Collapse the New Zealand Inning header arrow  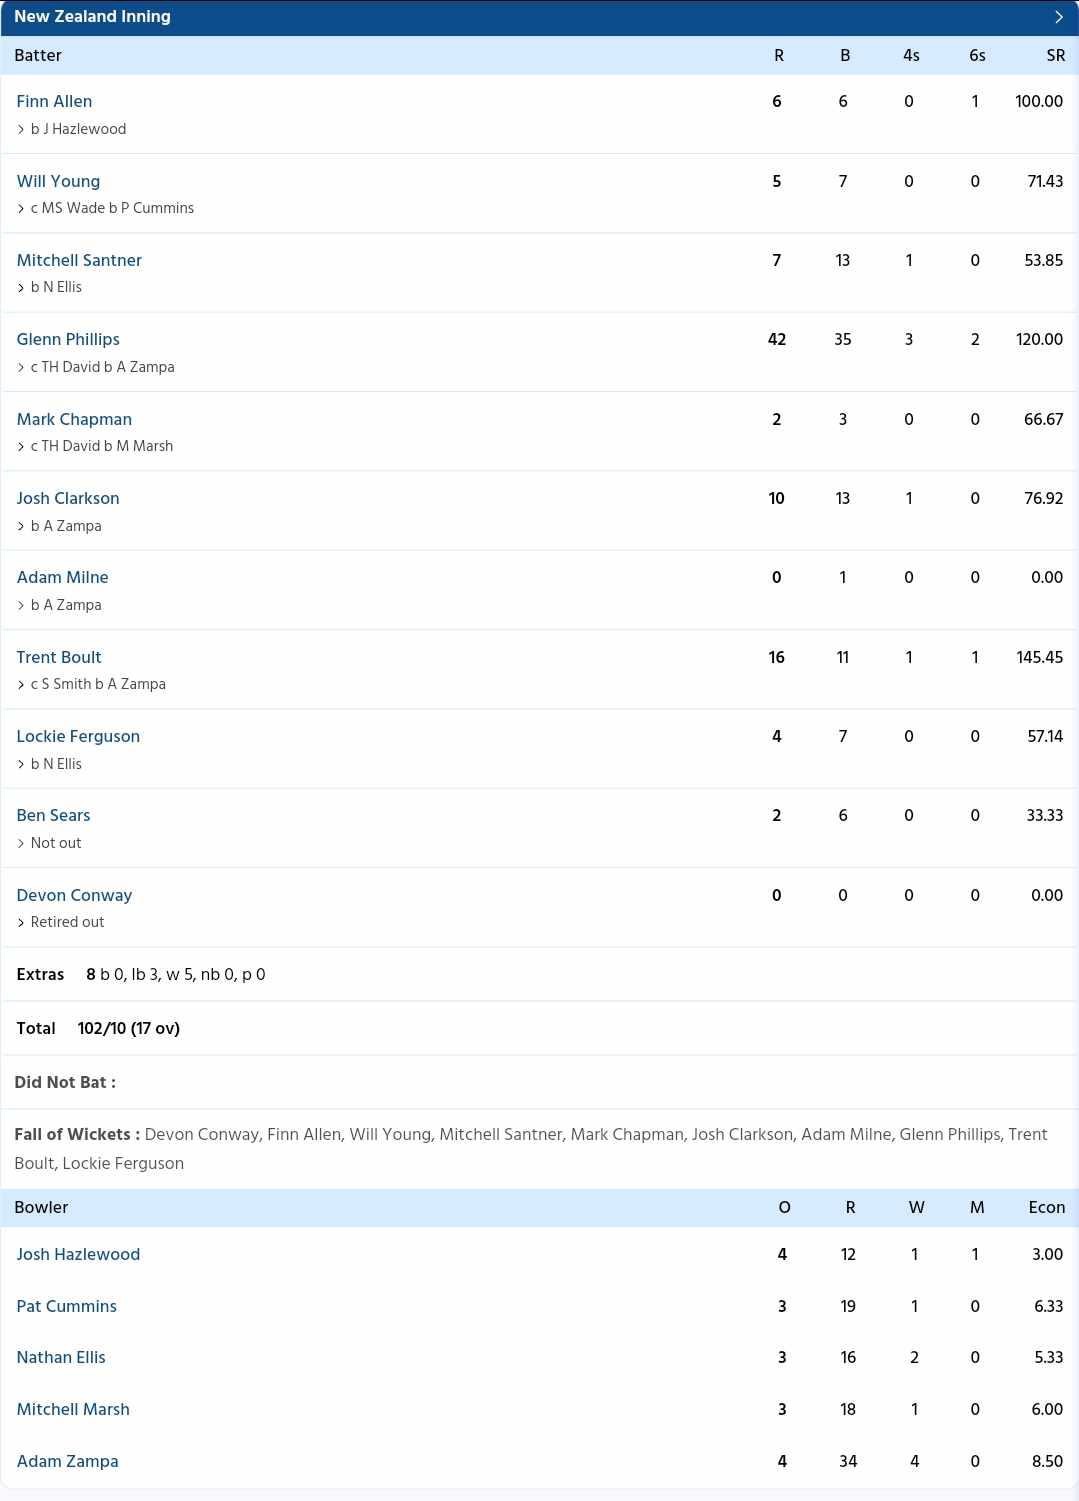1058,17
